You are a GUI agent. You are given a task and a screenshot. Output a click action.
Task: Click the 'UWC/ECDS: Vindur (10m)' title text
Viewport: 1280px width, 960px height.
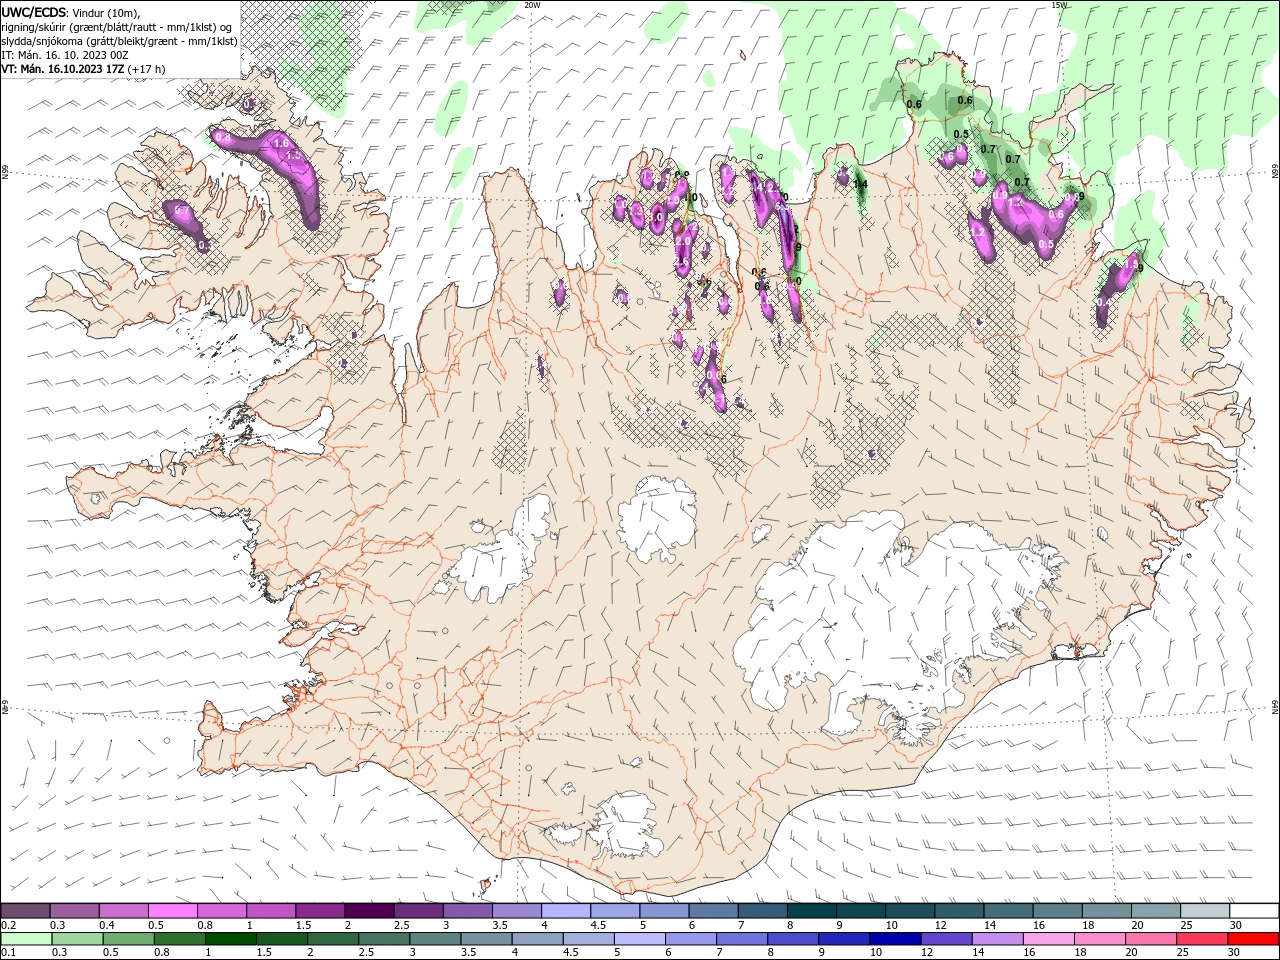pyautogui.click(x=71, y=12)
